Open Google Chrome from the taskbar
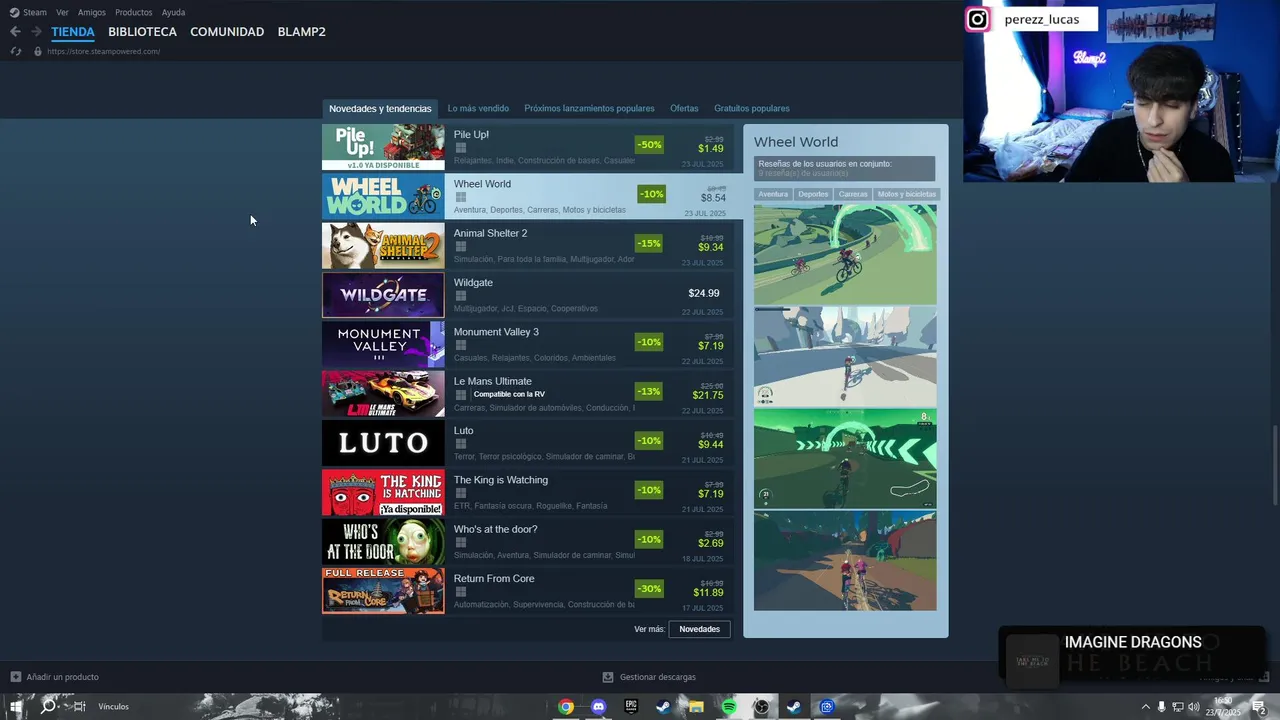The height and width of the screenshot is (720, 1280). coord(566,707)
